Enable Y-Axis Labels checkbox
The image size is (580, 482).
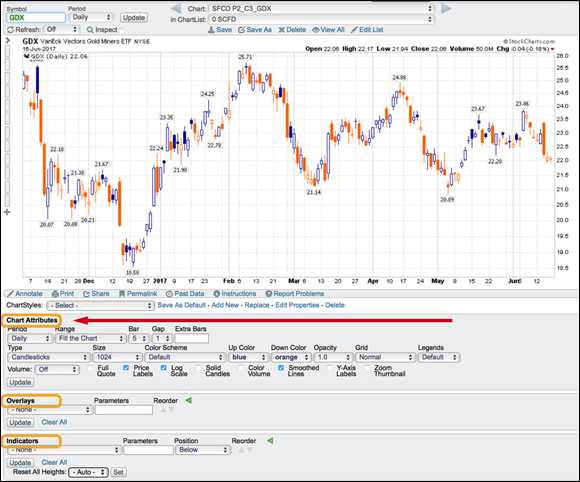point(329,368)
